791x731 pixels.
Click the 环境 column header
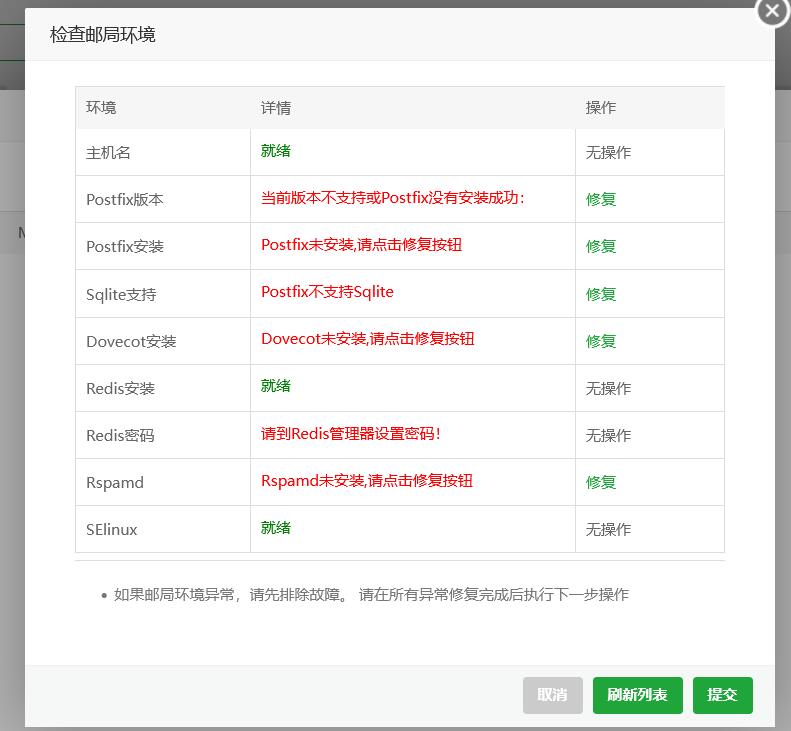point(101,107)
